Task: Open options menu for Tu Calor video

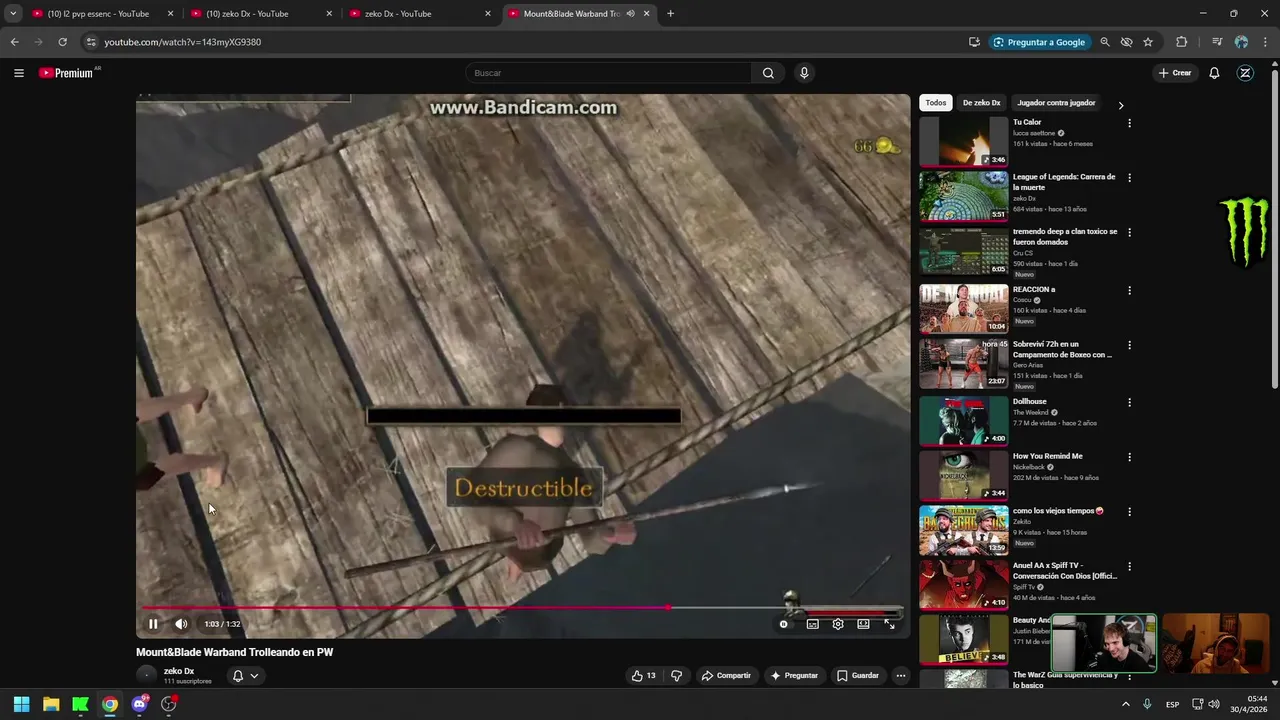Action: pos(1129,123)
